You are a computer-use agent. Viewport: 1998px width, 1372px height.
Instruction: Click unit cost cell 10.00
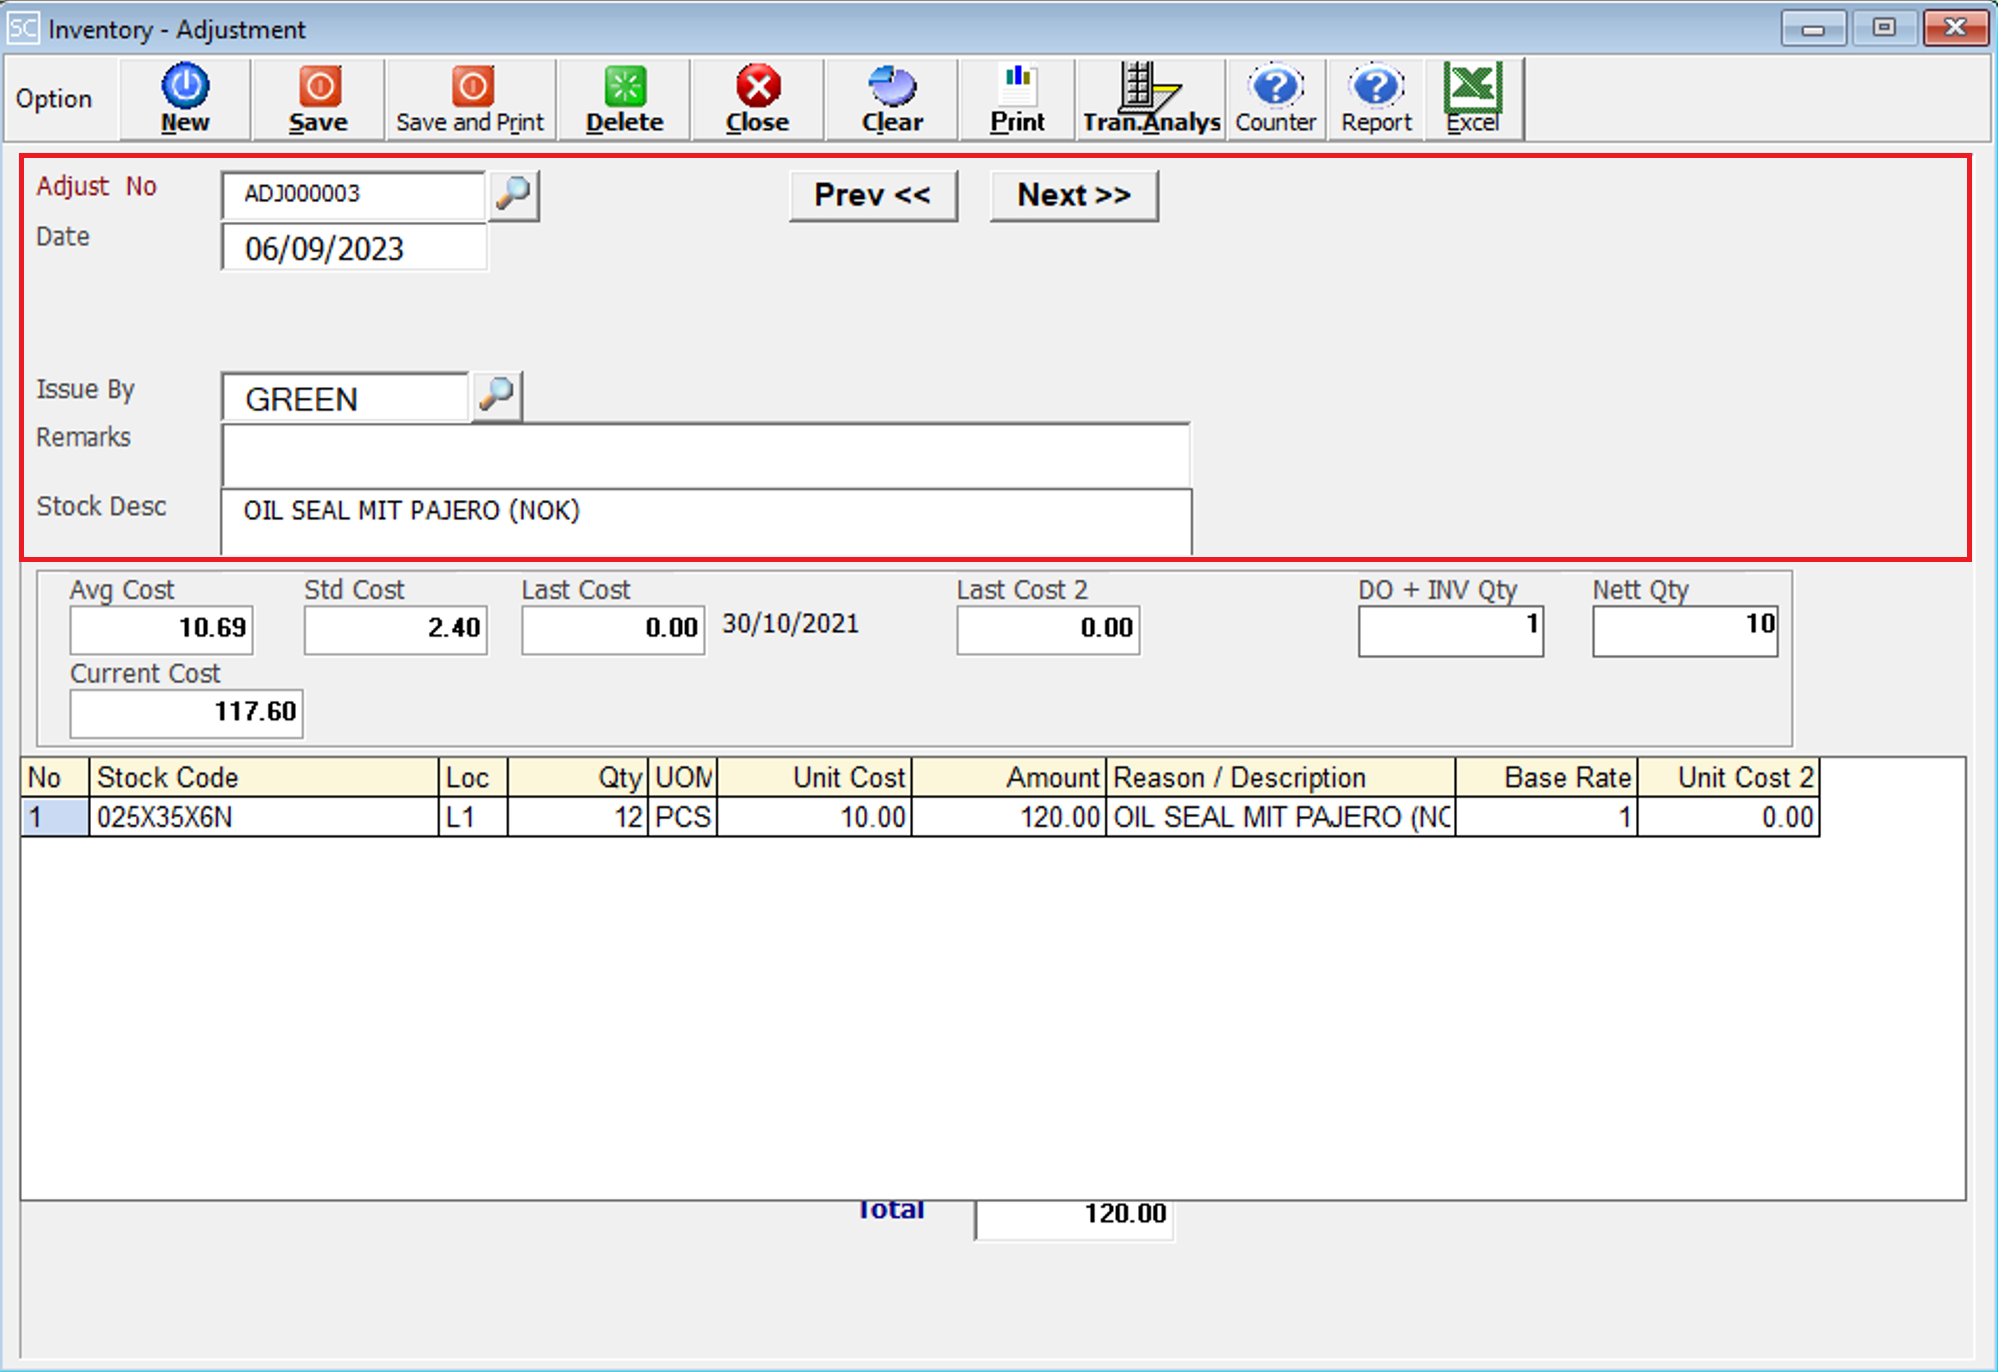tap(814, 817)
